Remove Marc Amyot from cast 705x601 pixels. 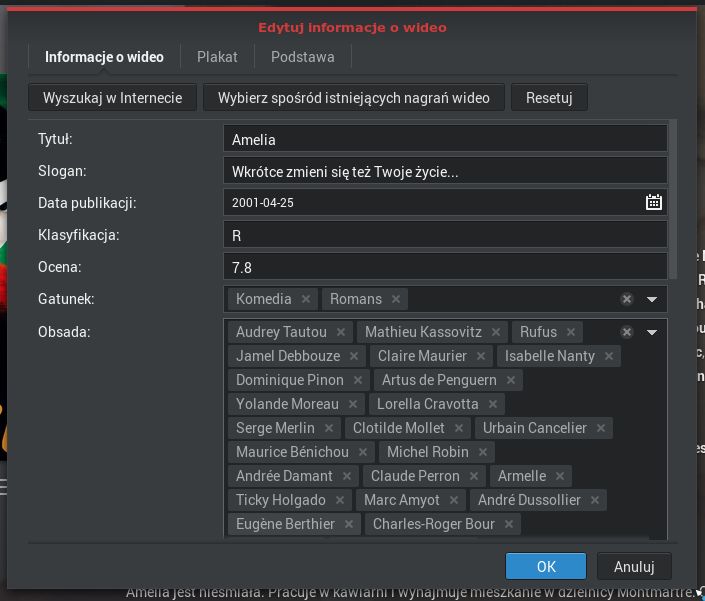(x=454, y=500)
